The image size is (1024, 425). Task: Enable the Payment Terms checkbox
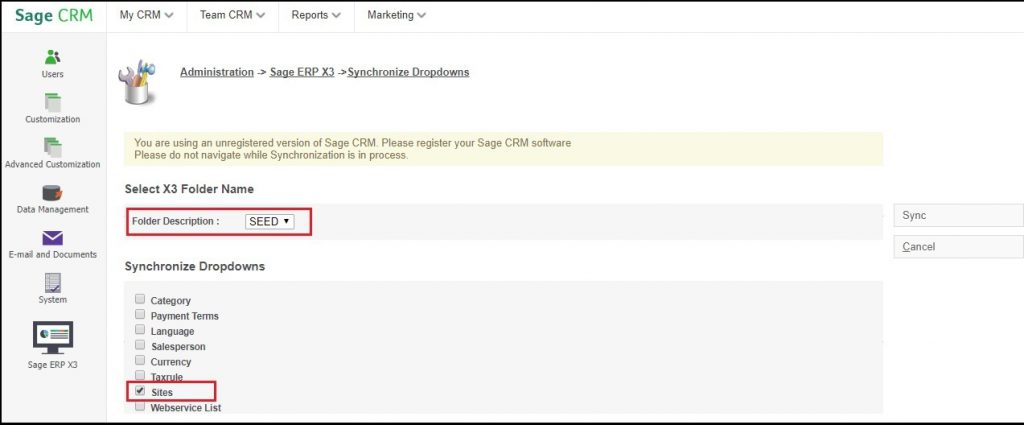tap(140, 314)
